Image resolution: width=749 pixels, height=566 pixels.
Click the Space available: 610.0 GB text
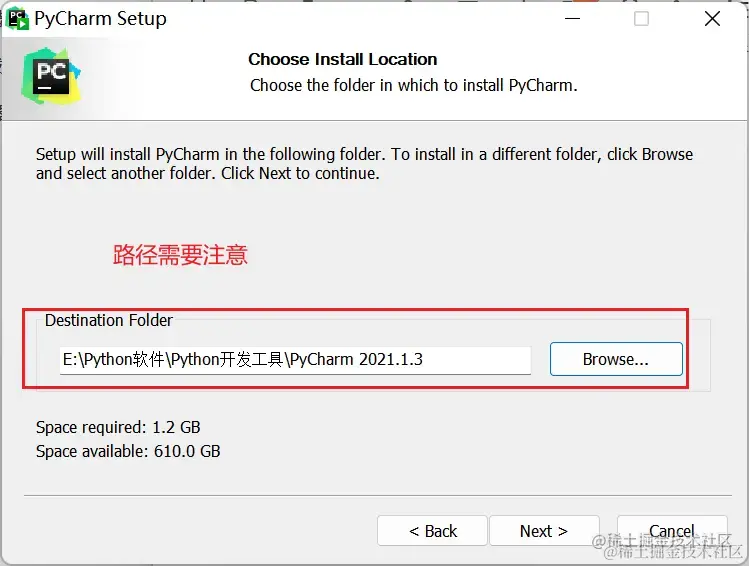(x=128, y=451)
